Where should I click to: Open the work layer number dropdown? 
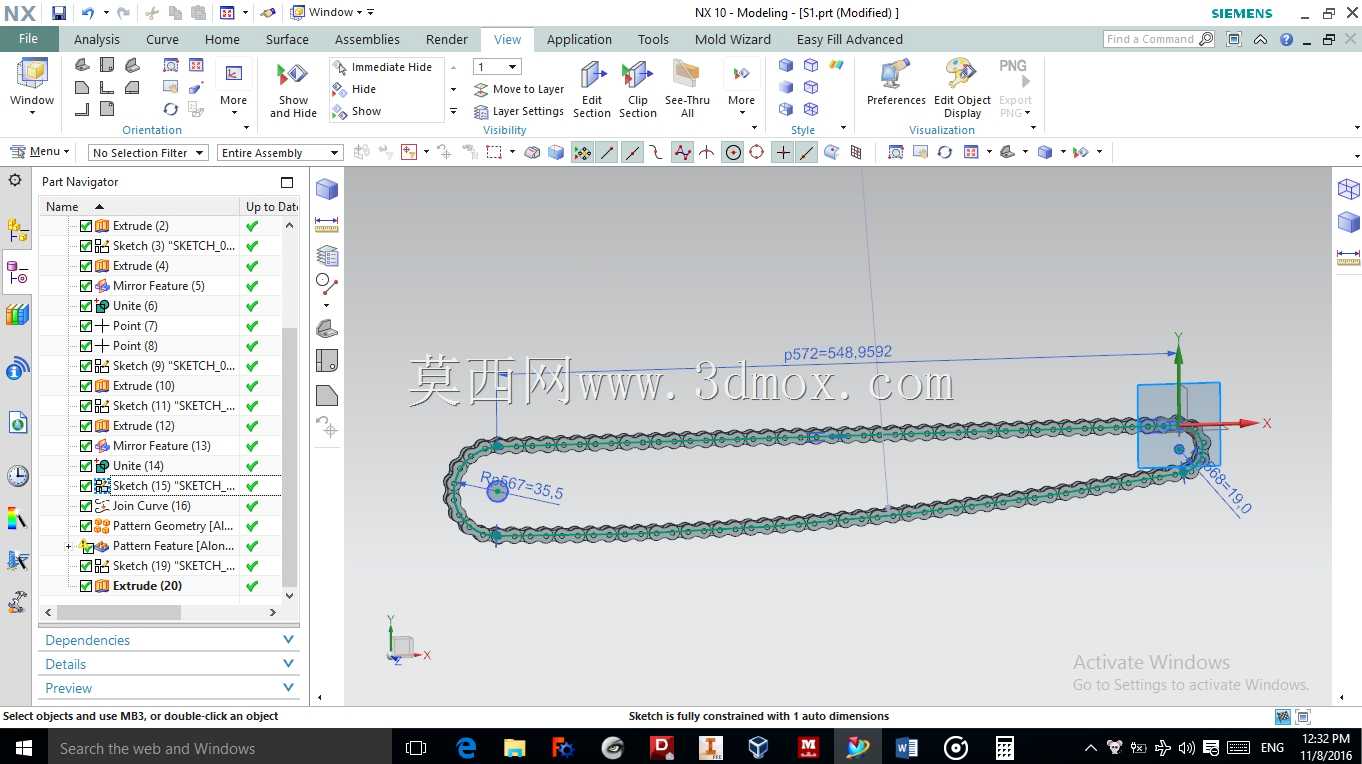click(x=497, y=67)
